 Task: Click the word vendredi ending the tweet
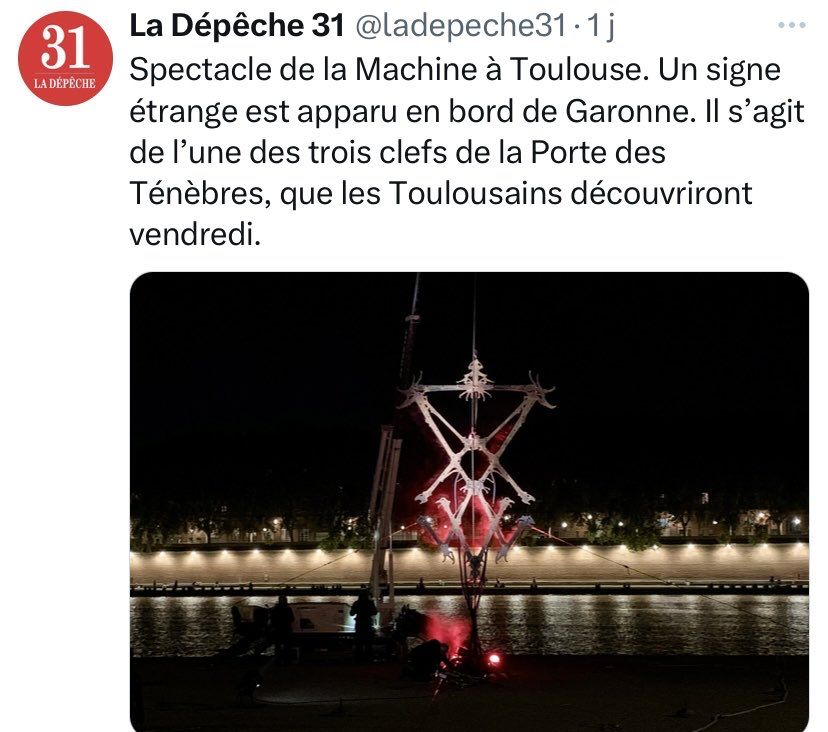coord(195,234)
